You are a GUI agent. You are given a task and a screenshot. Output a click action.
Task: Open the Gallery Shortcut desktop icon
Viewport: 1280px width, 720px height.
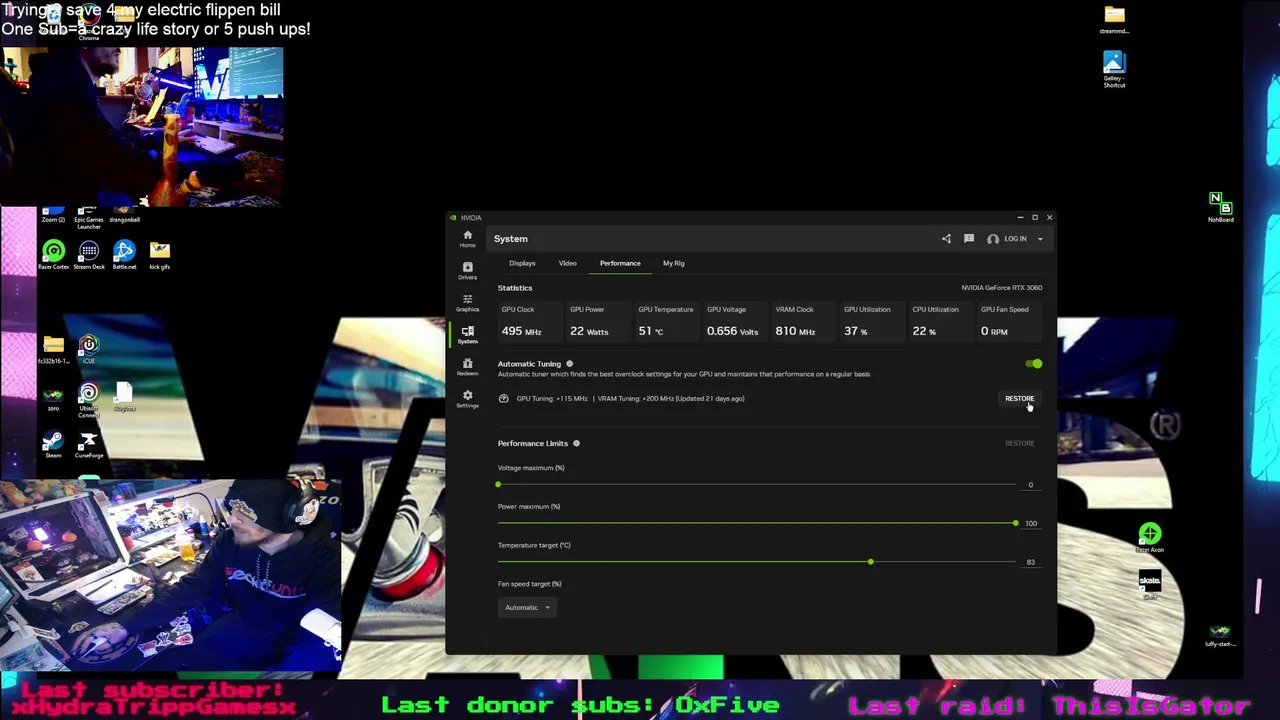(x=1114, y=70)
